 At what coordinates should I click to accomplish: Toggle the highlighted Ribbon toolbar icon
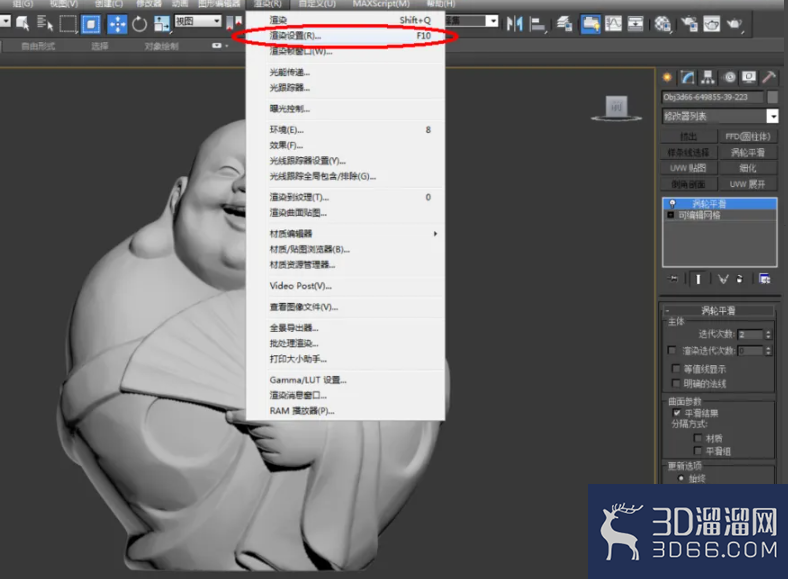tap(590, 24)
